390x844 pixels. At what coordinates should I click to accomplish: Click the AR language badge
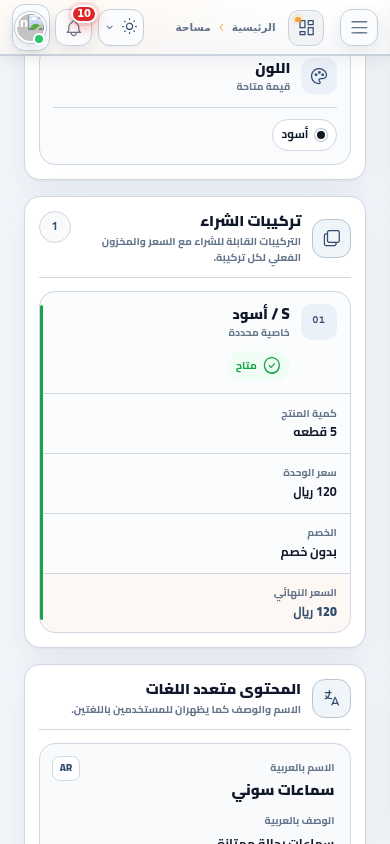[x=66, y=768]
